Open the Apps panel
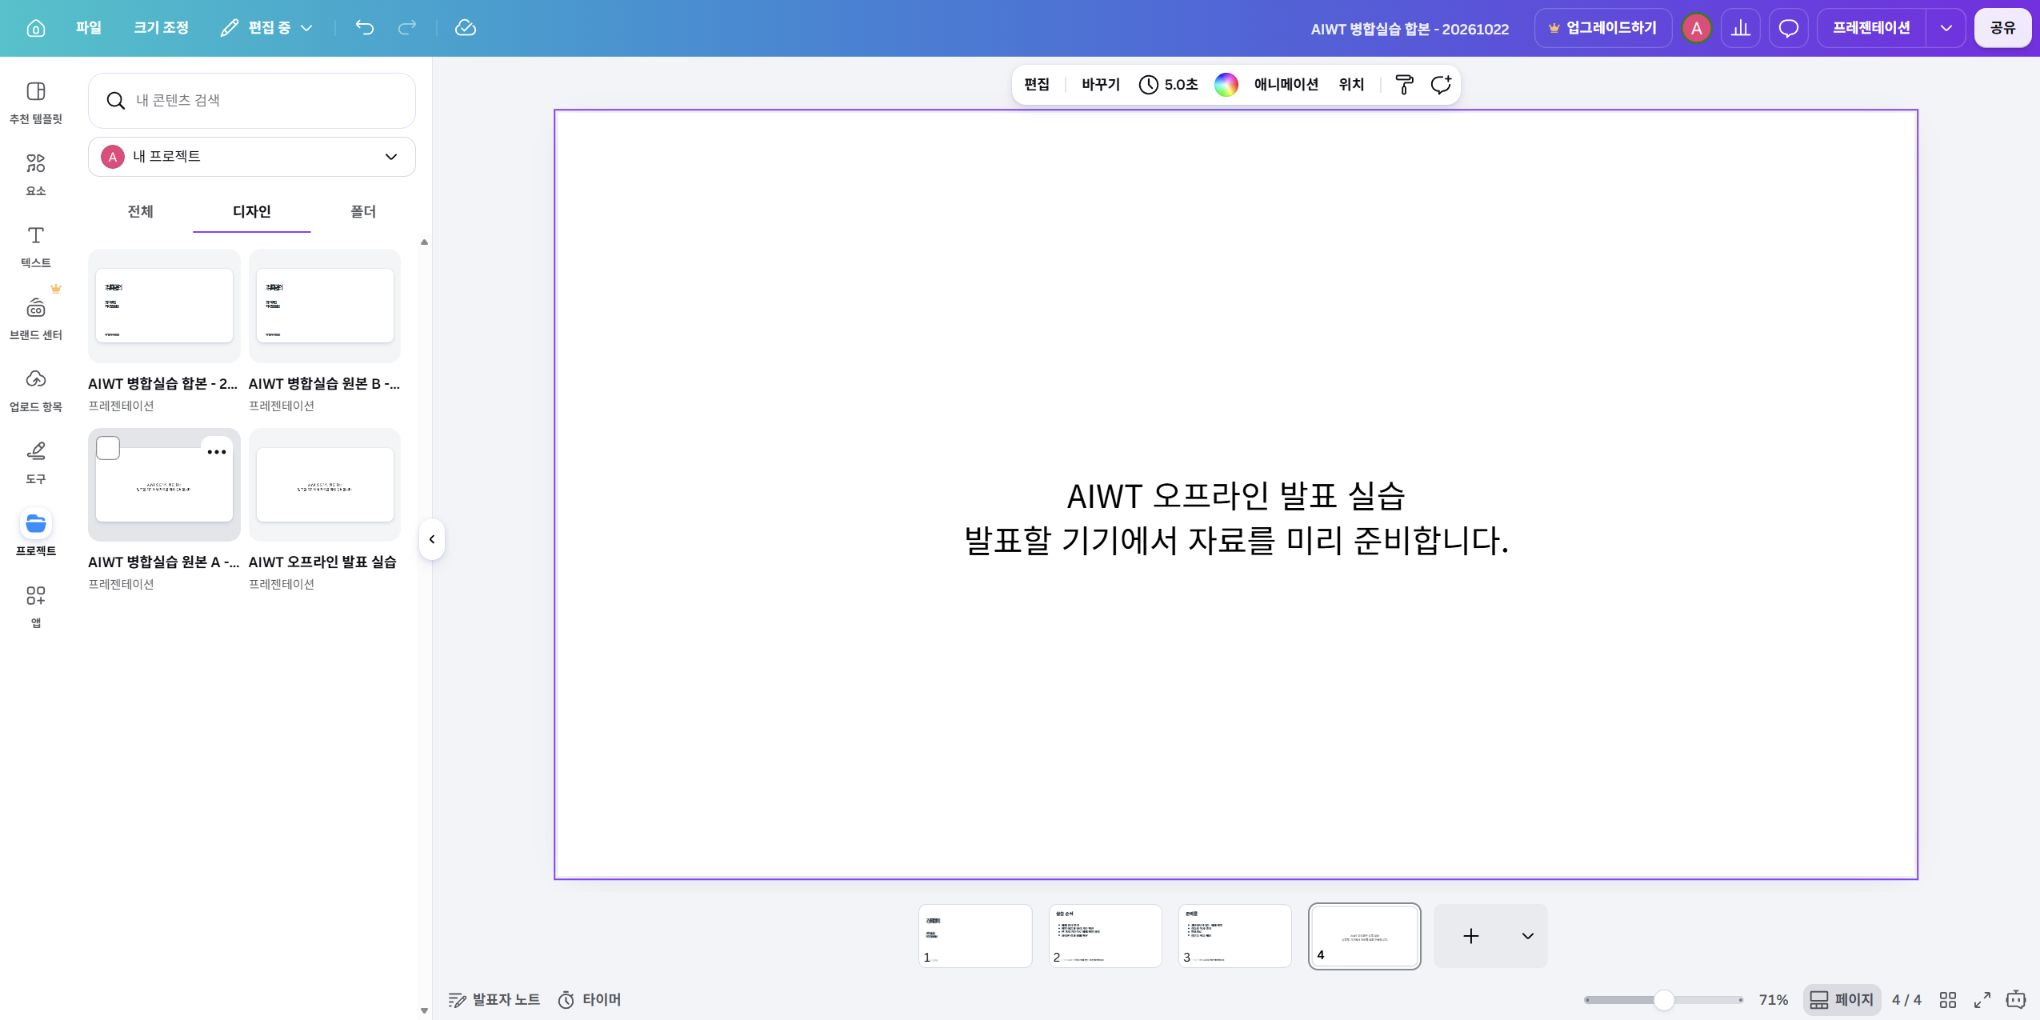 [36, 607]
